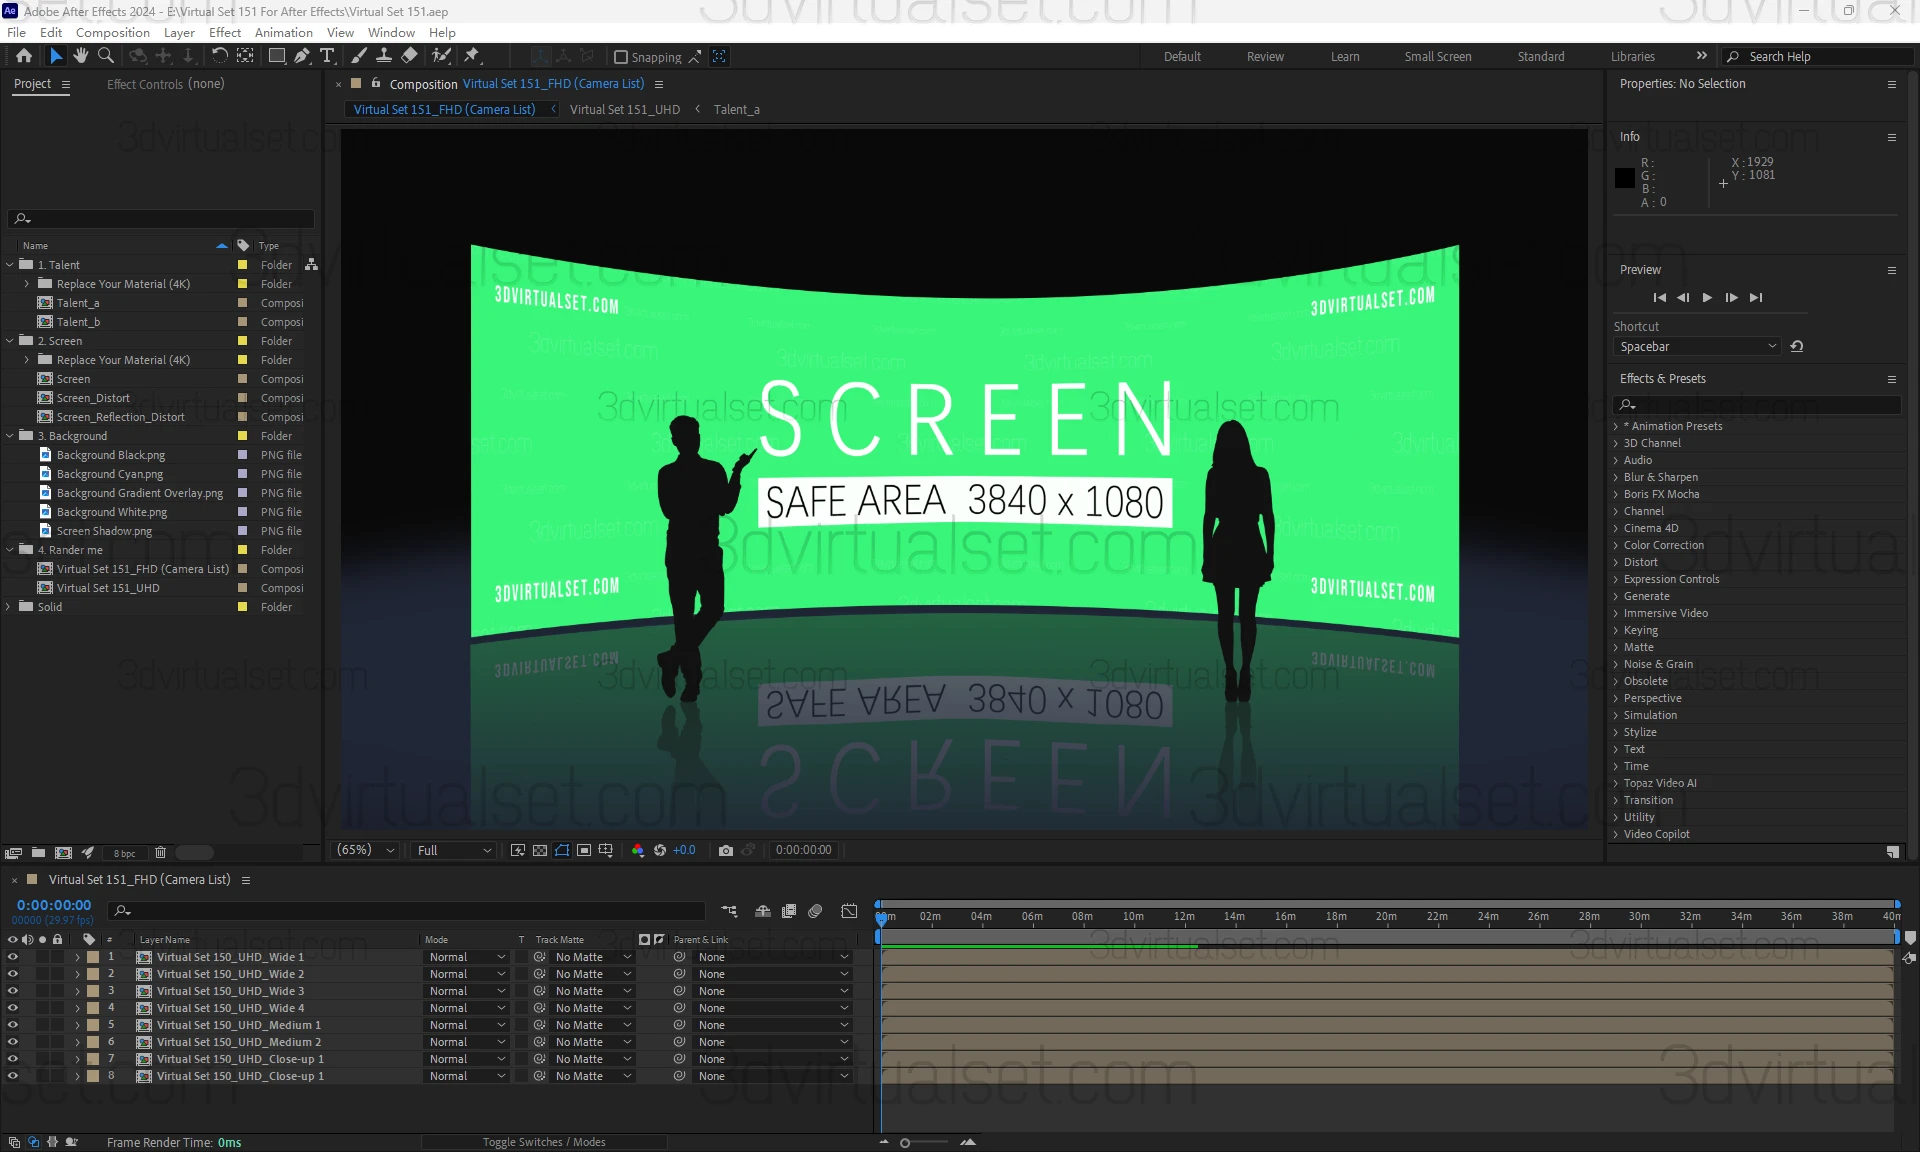The height and width of the screenshot is (1152, 1920).
Task: Select the Pen tool
Action: pyautogui.click(x=302, y=56)
